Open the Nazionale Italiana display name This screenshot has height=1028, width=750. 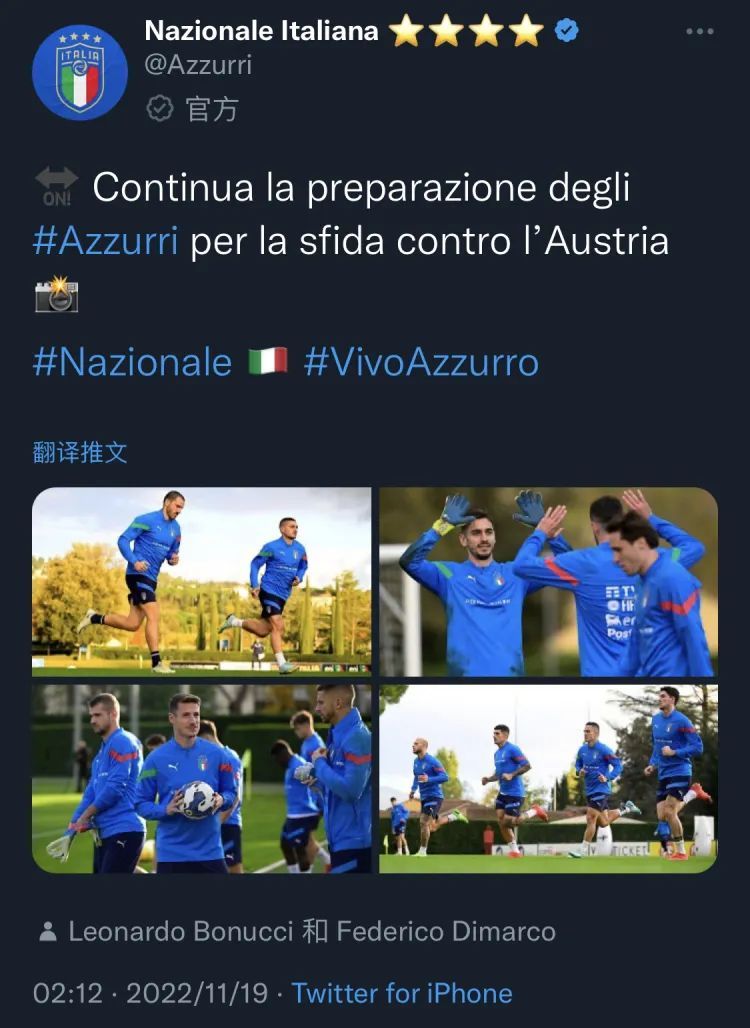pos(262,31)
